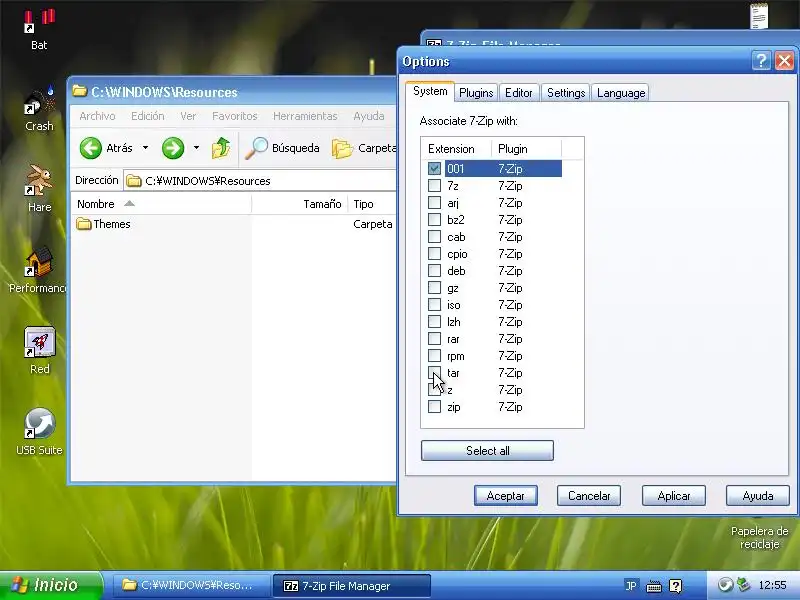Switch to C:\WINDOWS\Resources taskbar button

[191, 585]
